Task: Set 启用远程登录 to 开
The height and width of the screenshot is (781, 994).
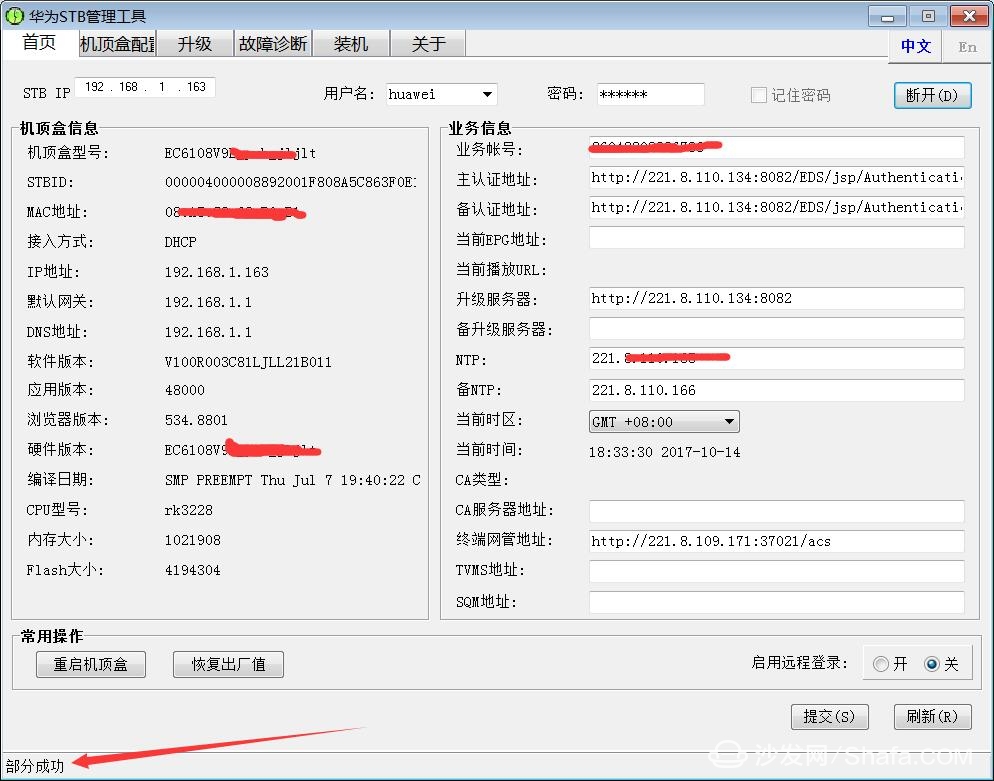Action: (881, 664)
